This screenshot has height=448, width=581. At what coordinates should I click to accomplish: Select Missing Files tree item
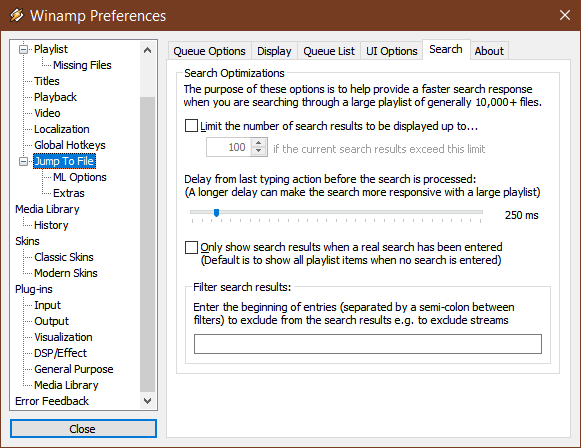(x=82, y=65)
